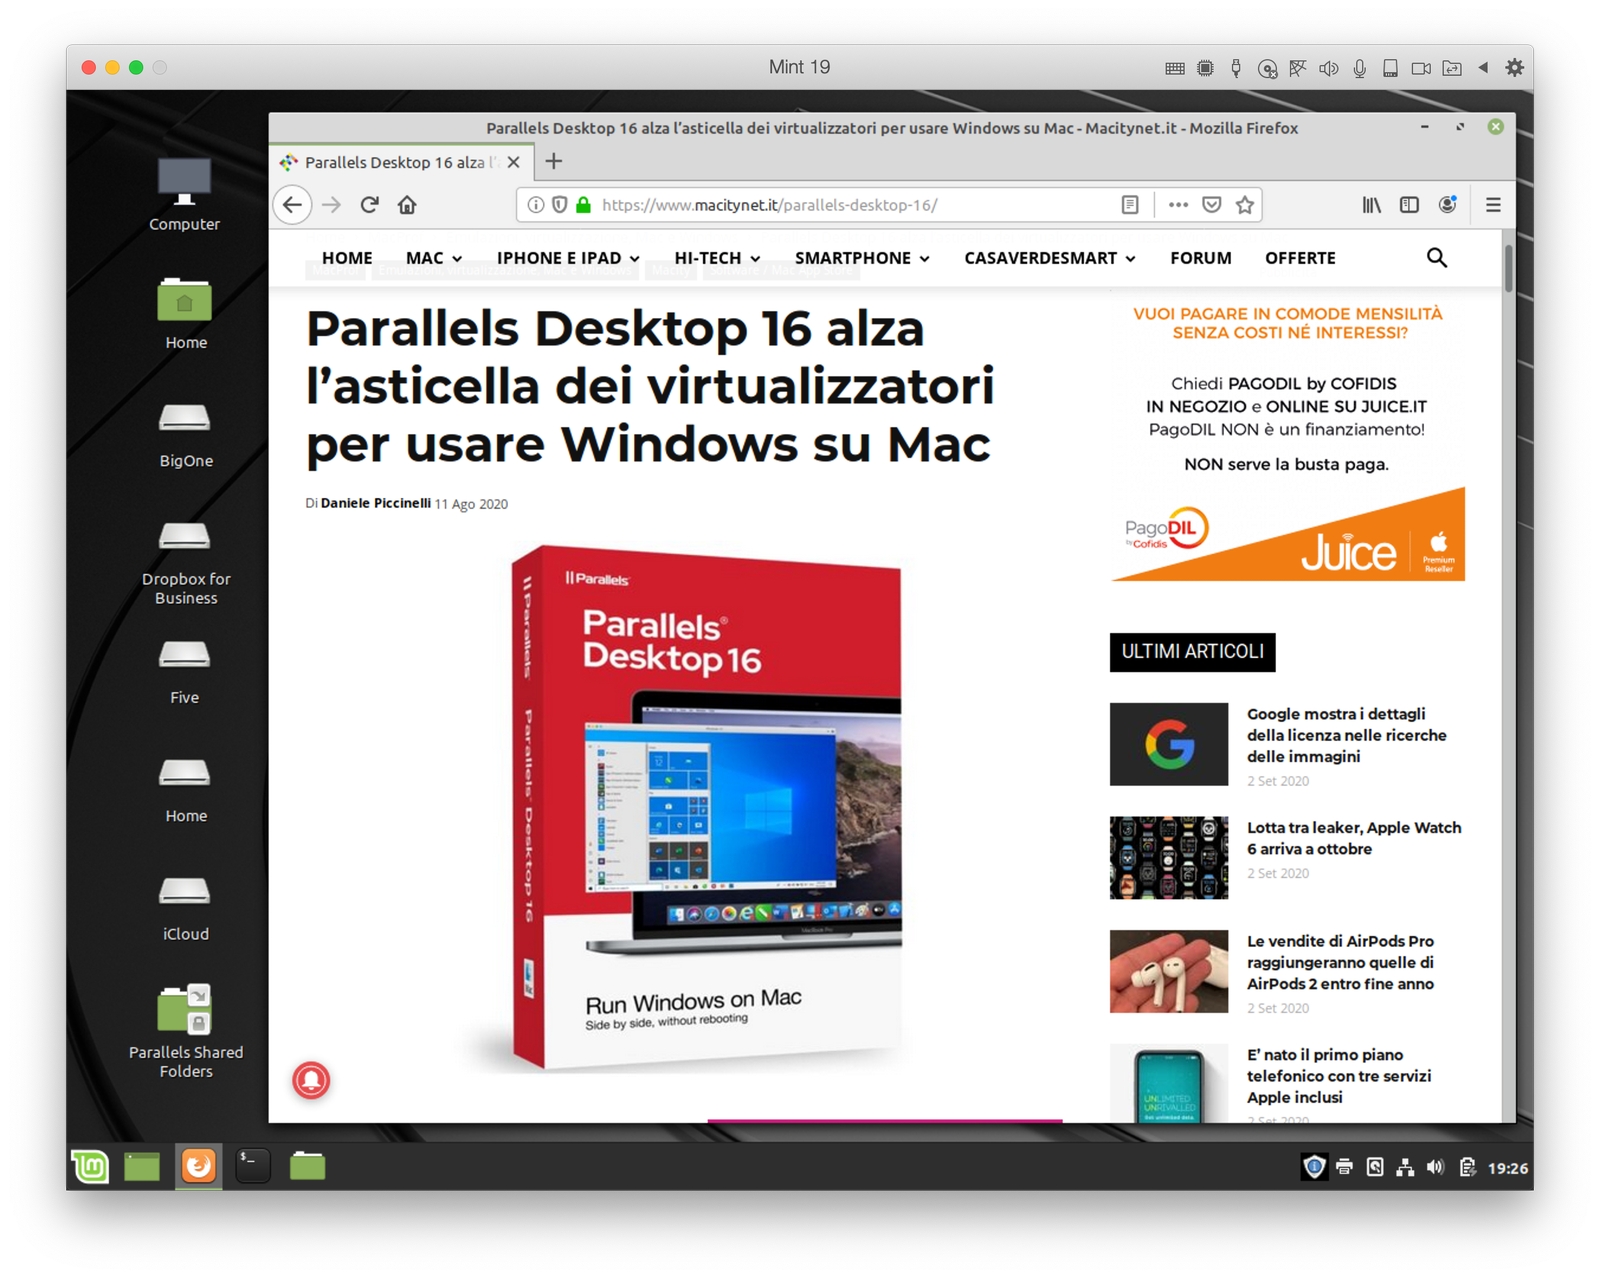
Task: Expand the CASAVERDESMART dropdown
Action: pyautogui.click(x=1050, y=258)
